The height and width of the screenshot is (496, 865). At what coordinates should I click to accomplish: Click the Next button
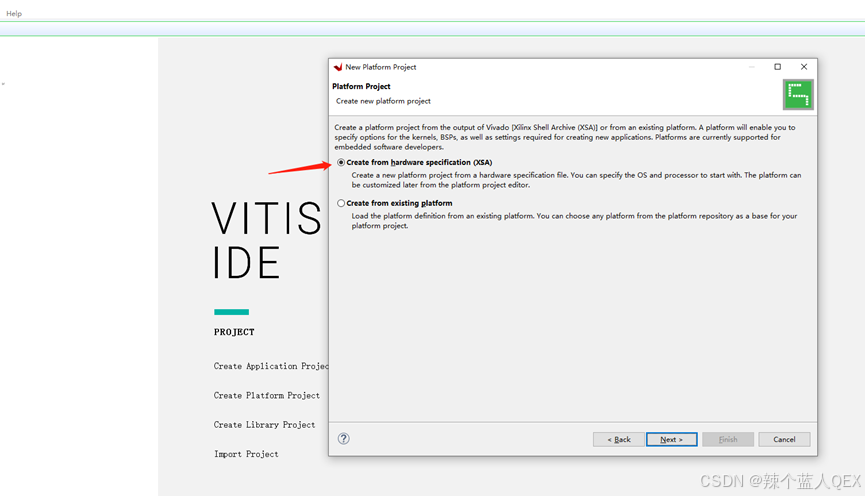click(671, 439)
